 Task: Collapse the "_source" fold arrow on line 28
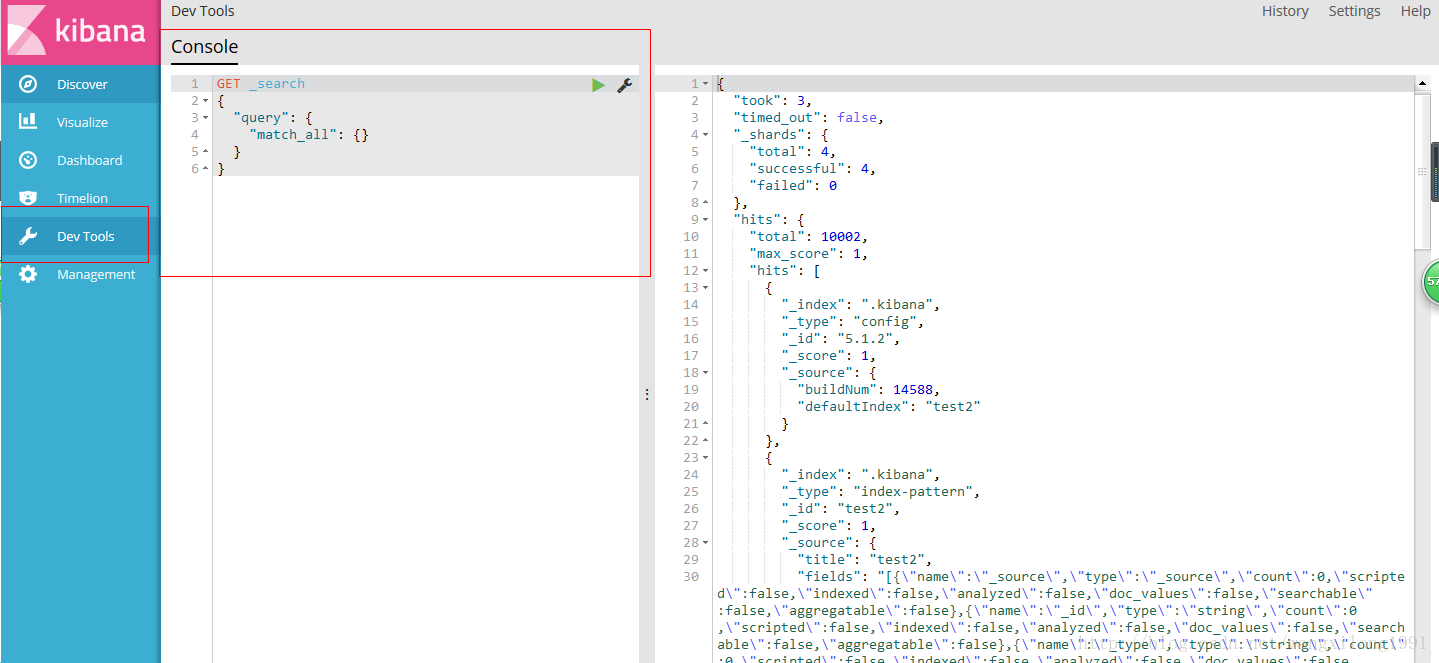pyautogui.click(x=705, y=543)
